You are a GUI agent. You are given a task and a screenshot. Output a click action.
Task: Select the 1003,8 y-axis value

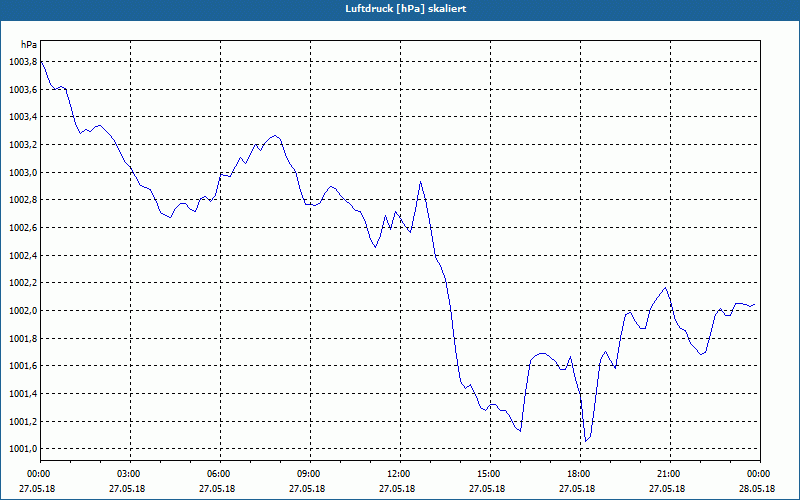coord(23,62)
